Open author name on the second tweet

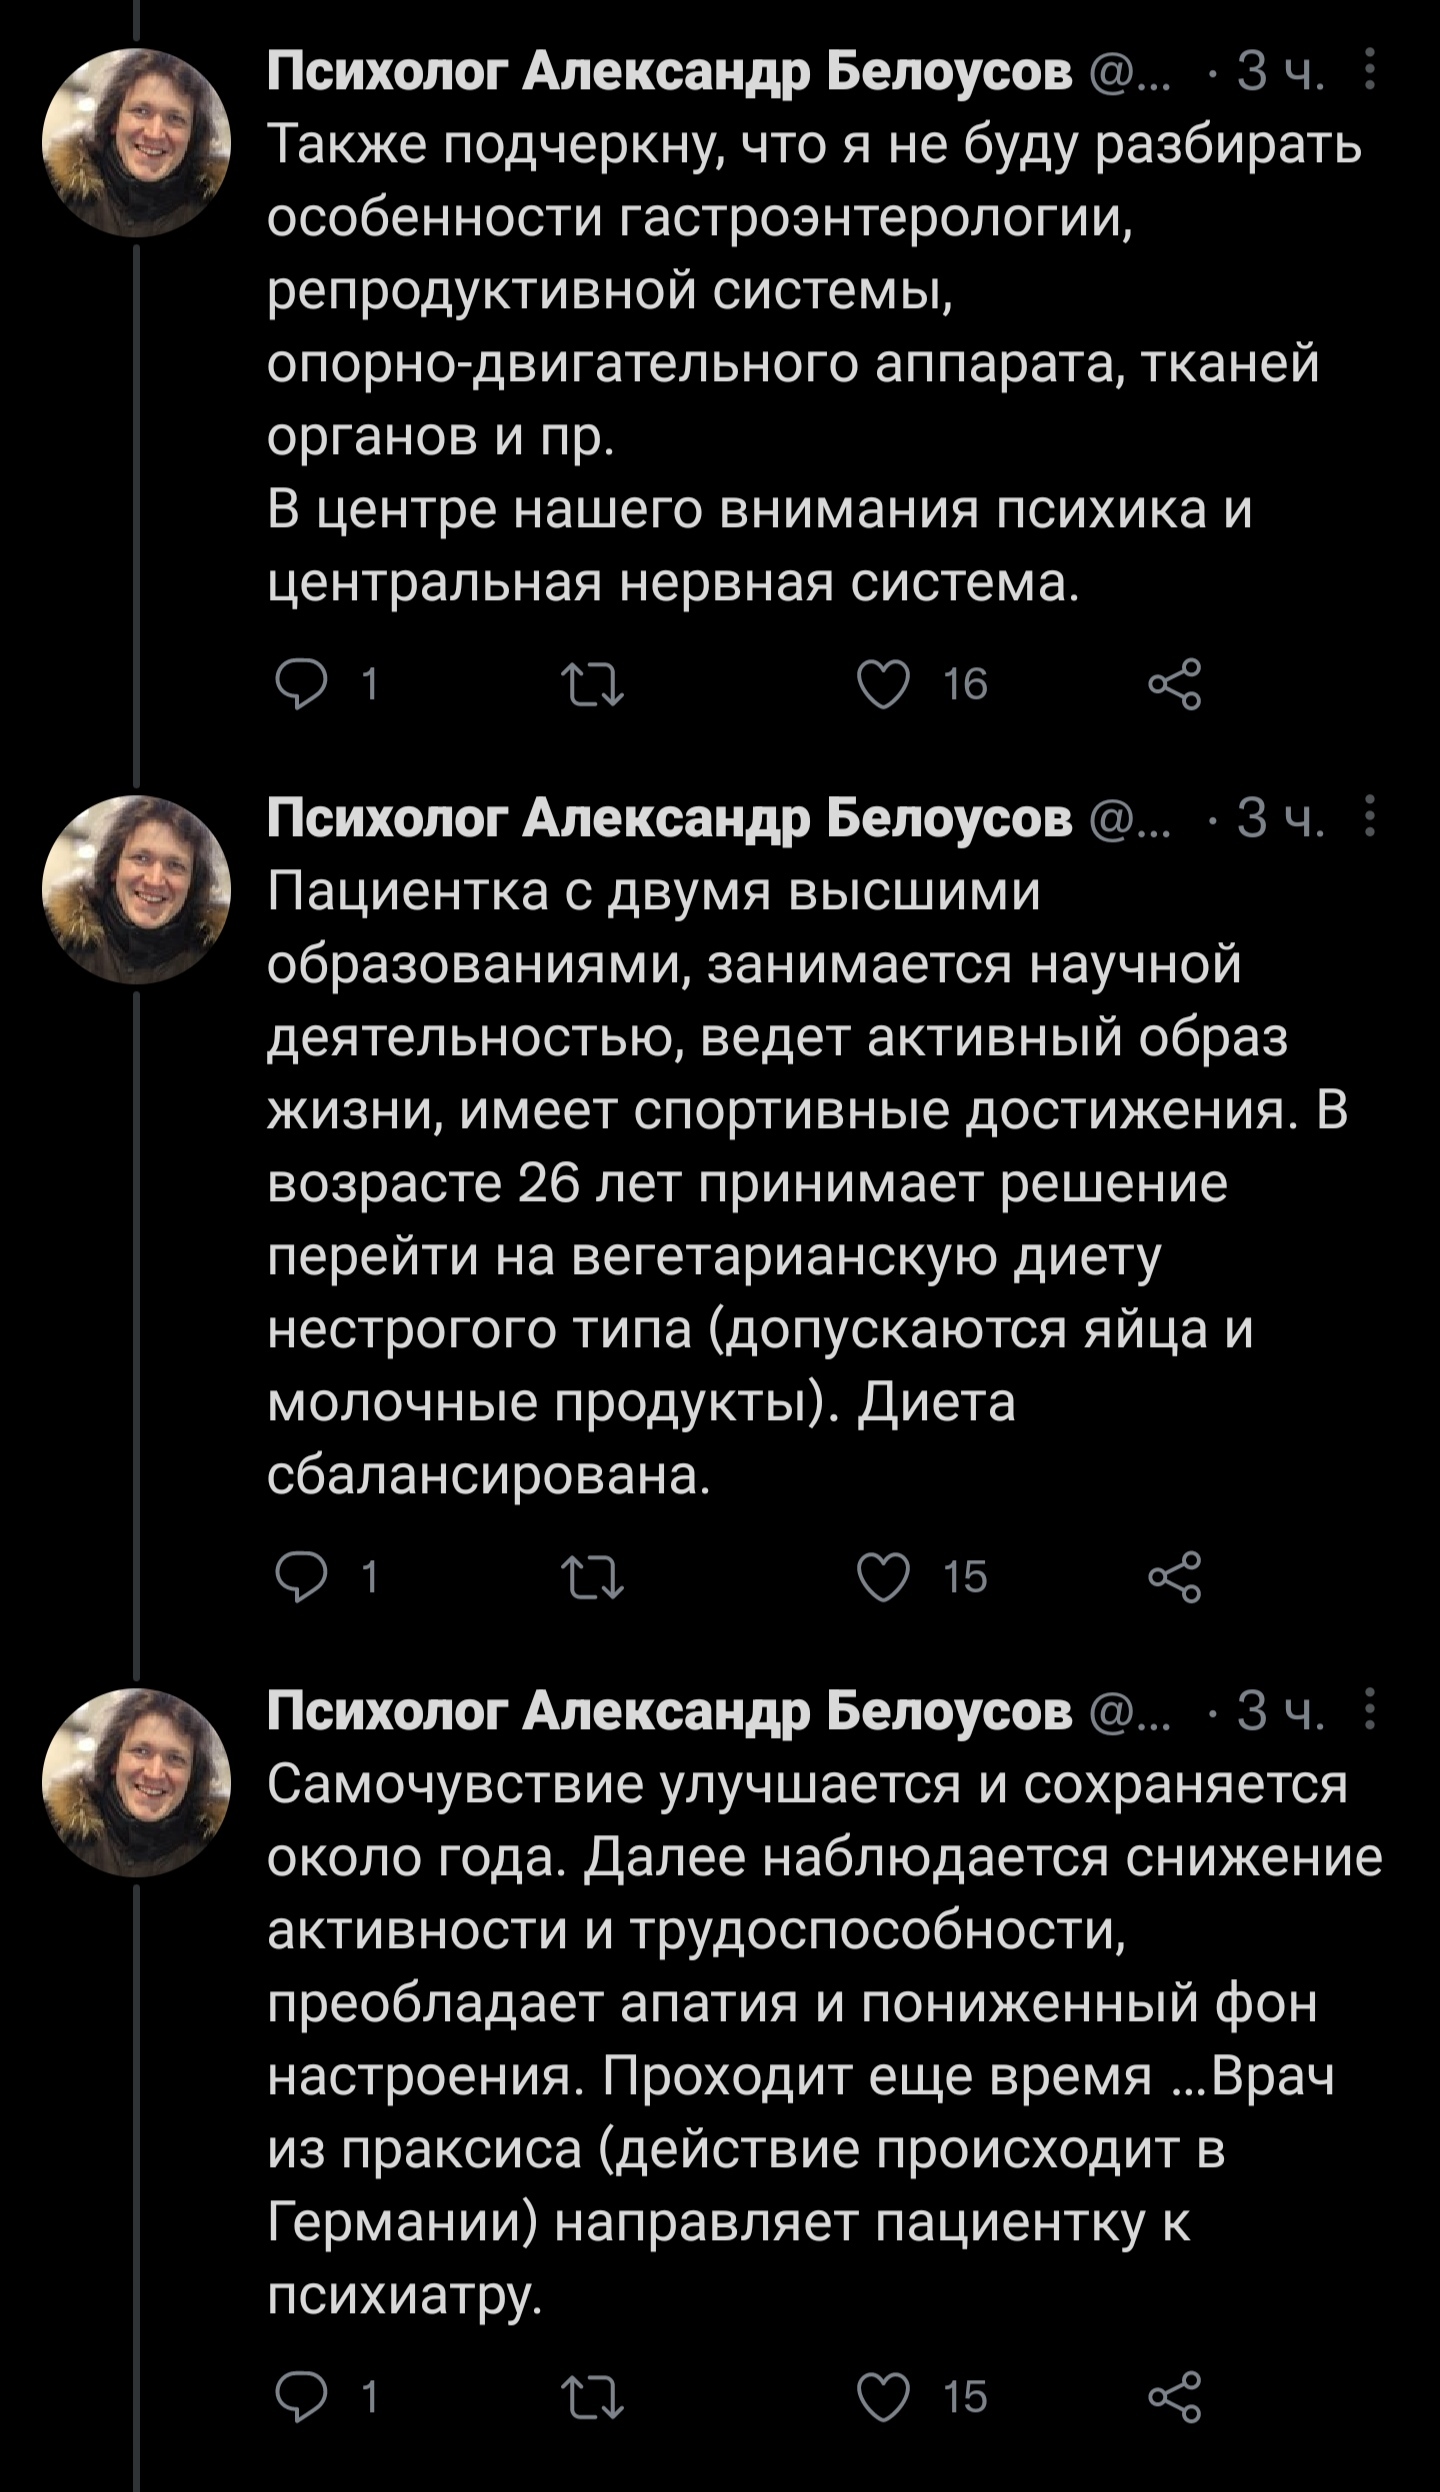pyautogui.click(x=669, y=818)
